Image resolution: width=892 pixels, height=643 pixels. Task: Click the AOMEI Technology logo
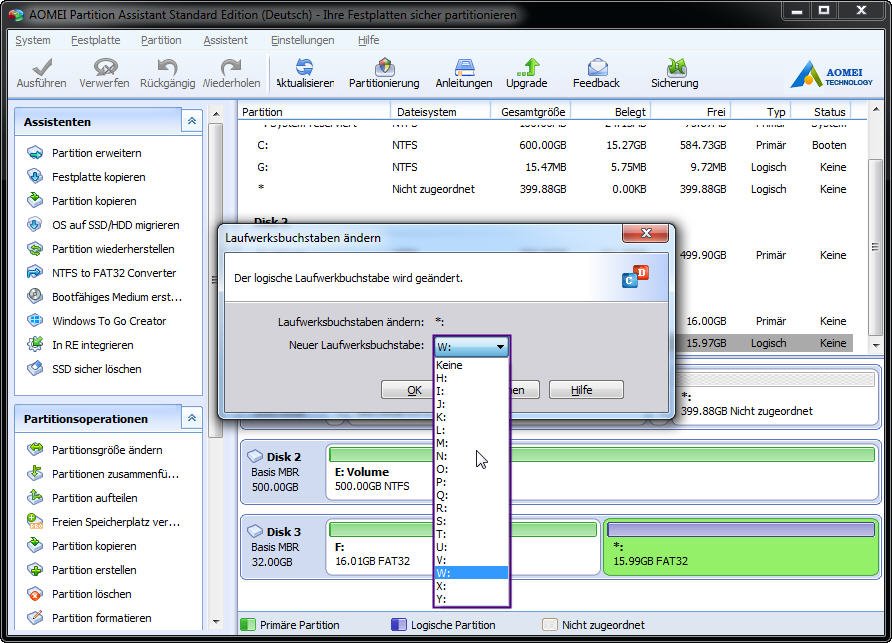point(832,75)
